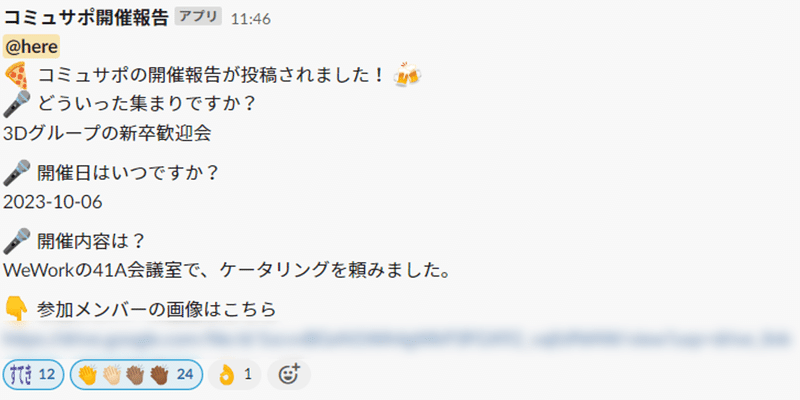Screen dimensions: 800x400
Task: Click the 11:46 message timestamp
Action: pyautogui.click(x=251, y=19)
